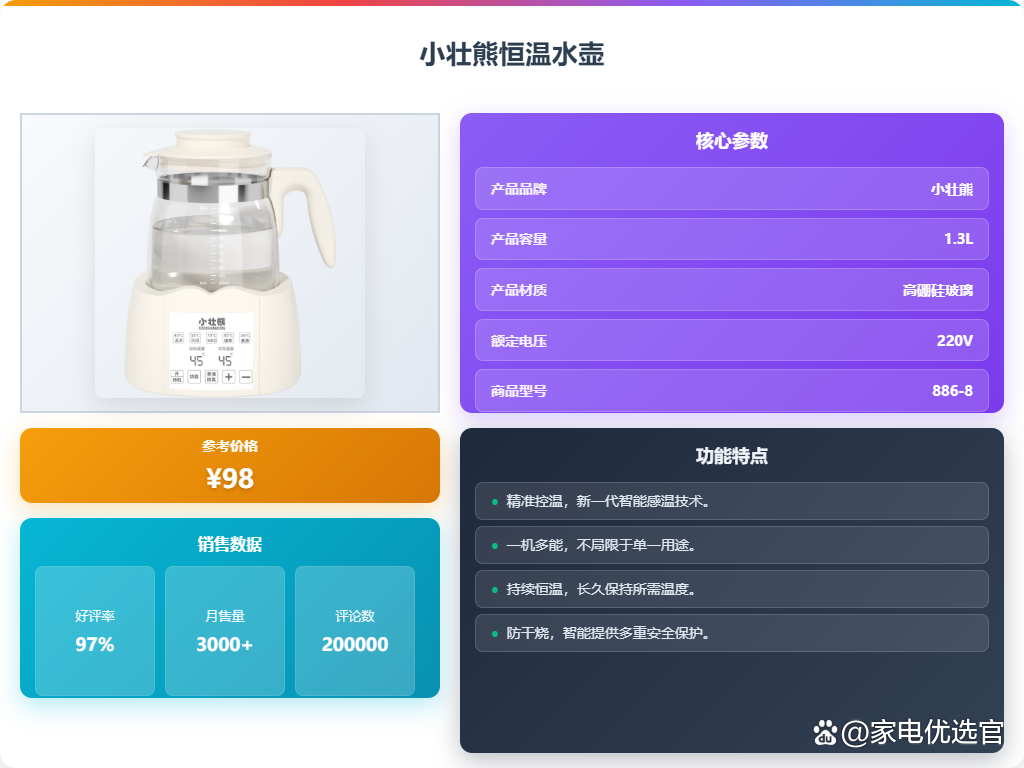Click the 小壮熊恒温水壶 page title
The image size is (1024, 768).
tap(512, 54)
